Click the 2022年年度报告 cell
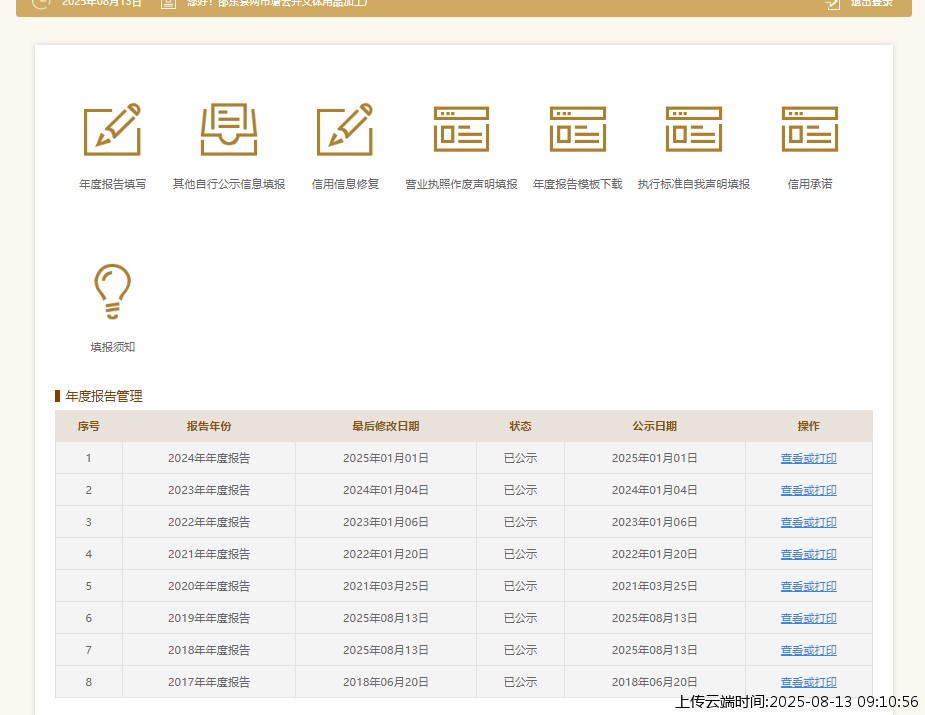 (209, 522)
